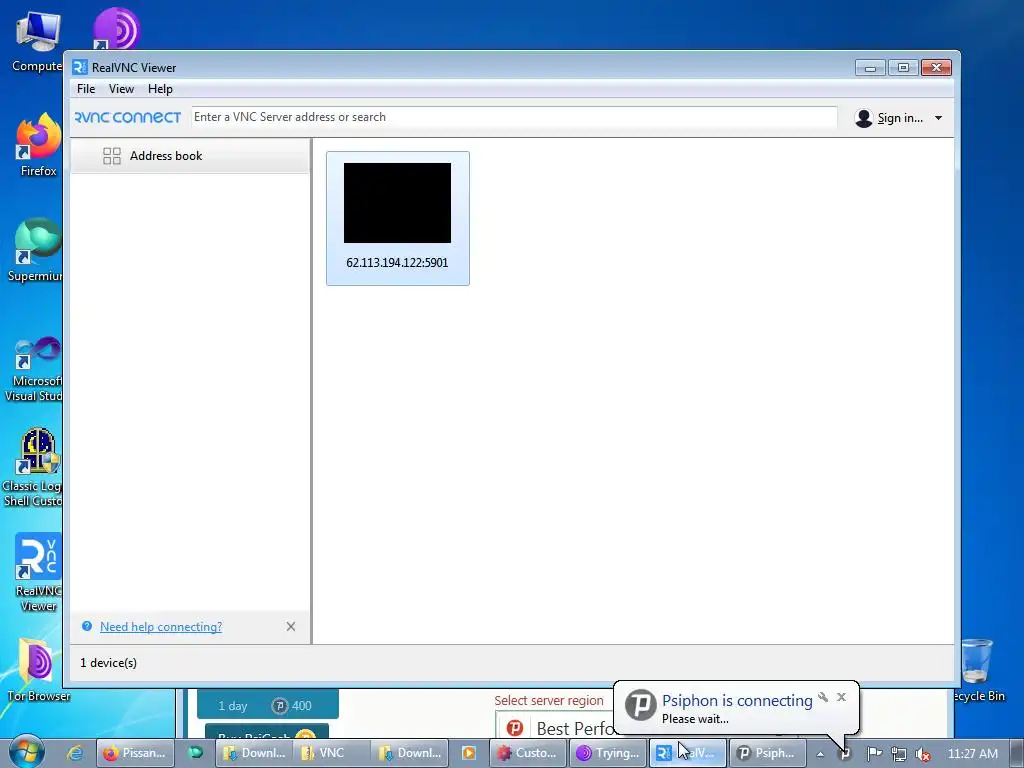Click the Supermium taskbar icon
This screenshot has width=1024, height=768.
[195, 753]
